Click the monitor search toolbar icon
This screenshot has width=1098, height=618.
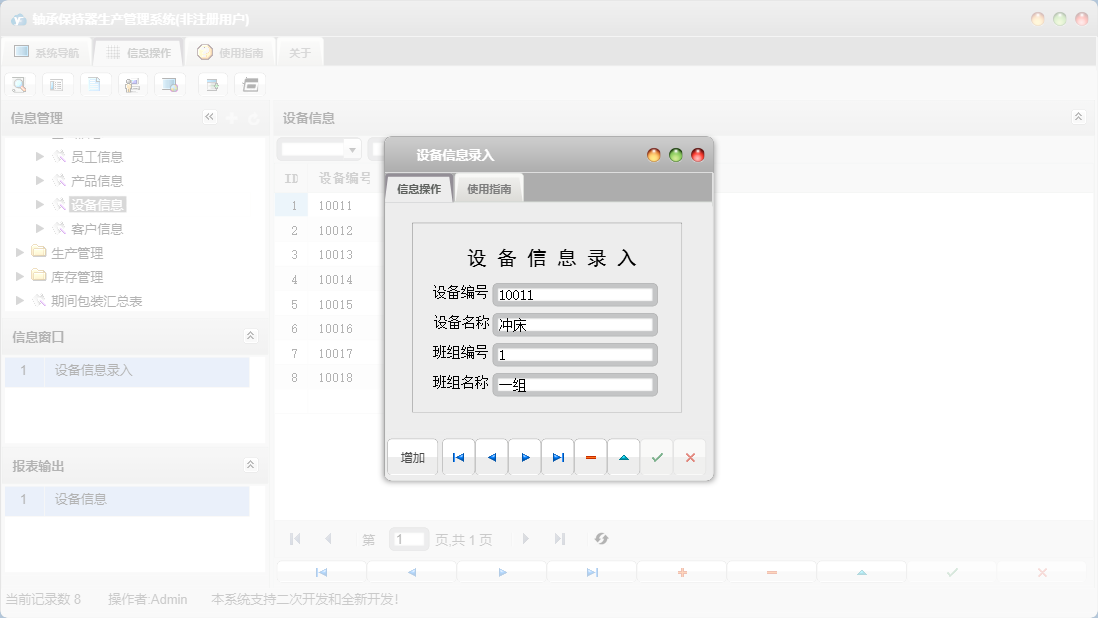tap(170, 84)
